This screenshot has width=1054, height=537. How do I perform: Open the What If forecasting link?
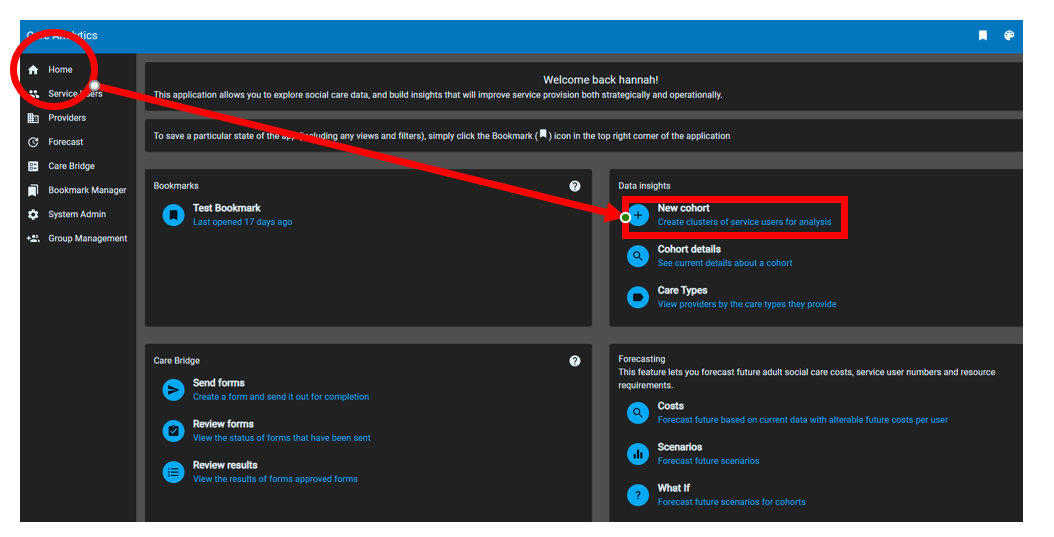(674, 488)
